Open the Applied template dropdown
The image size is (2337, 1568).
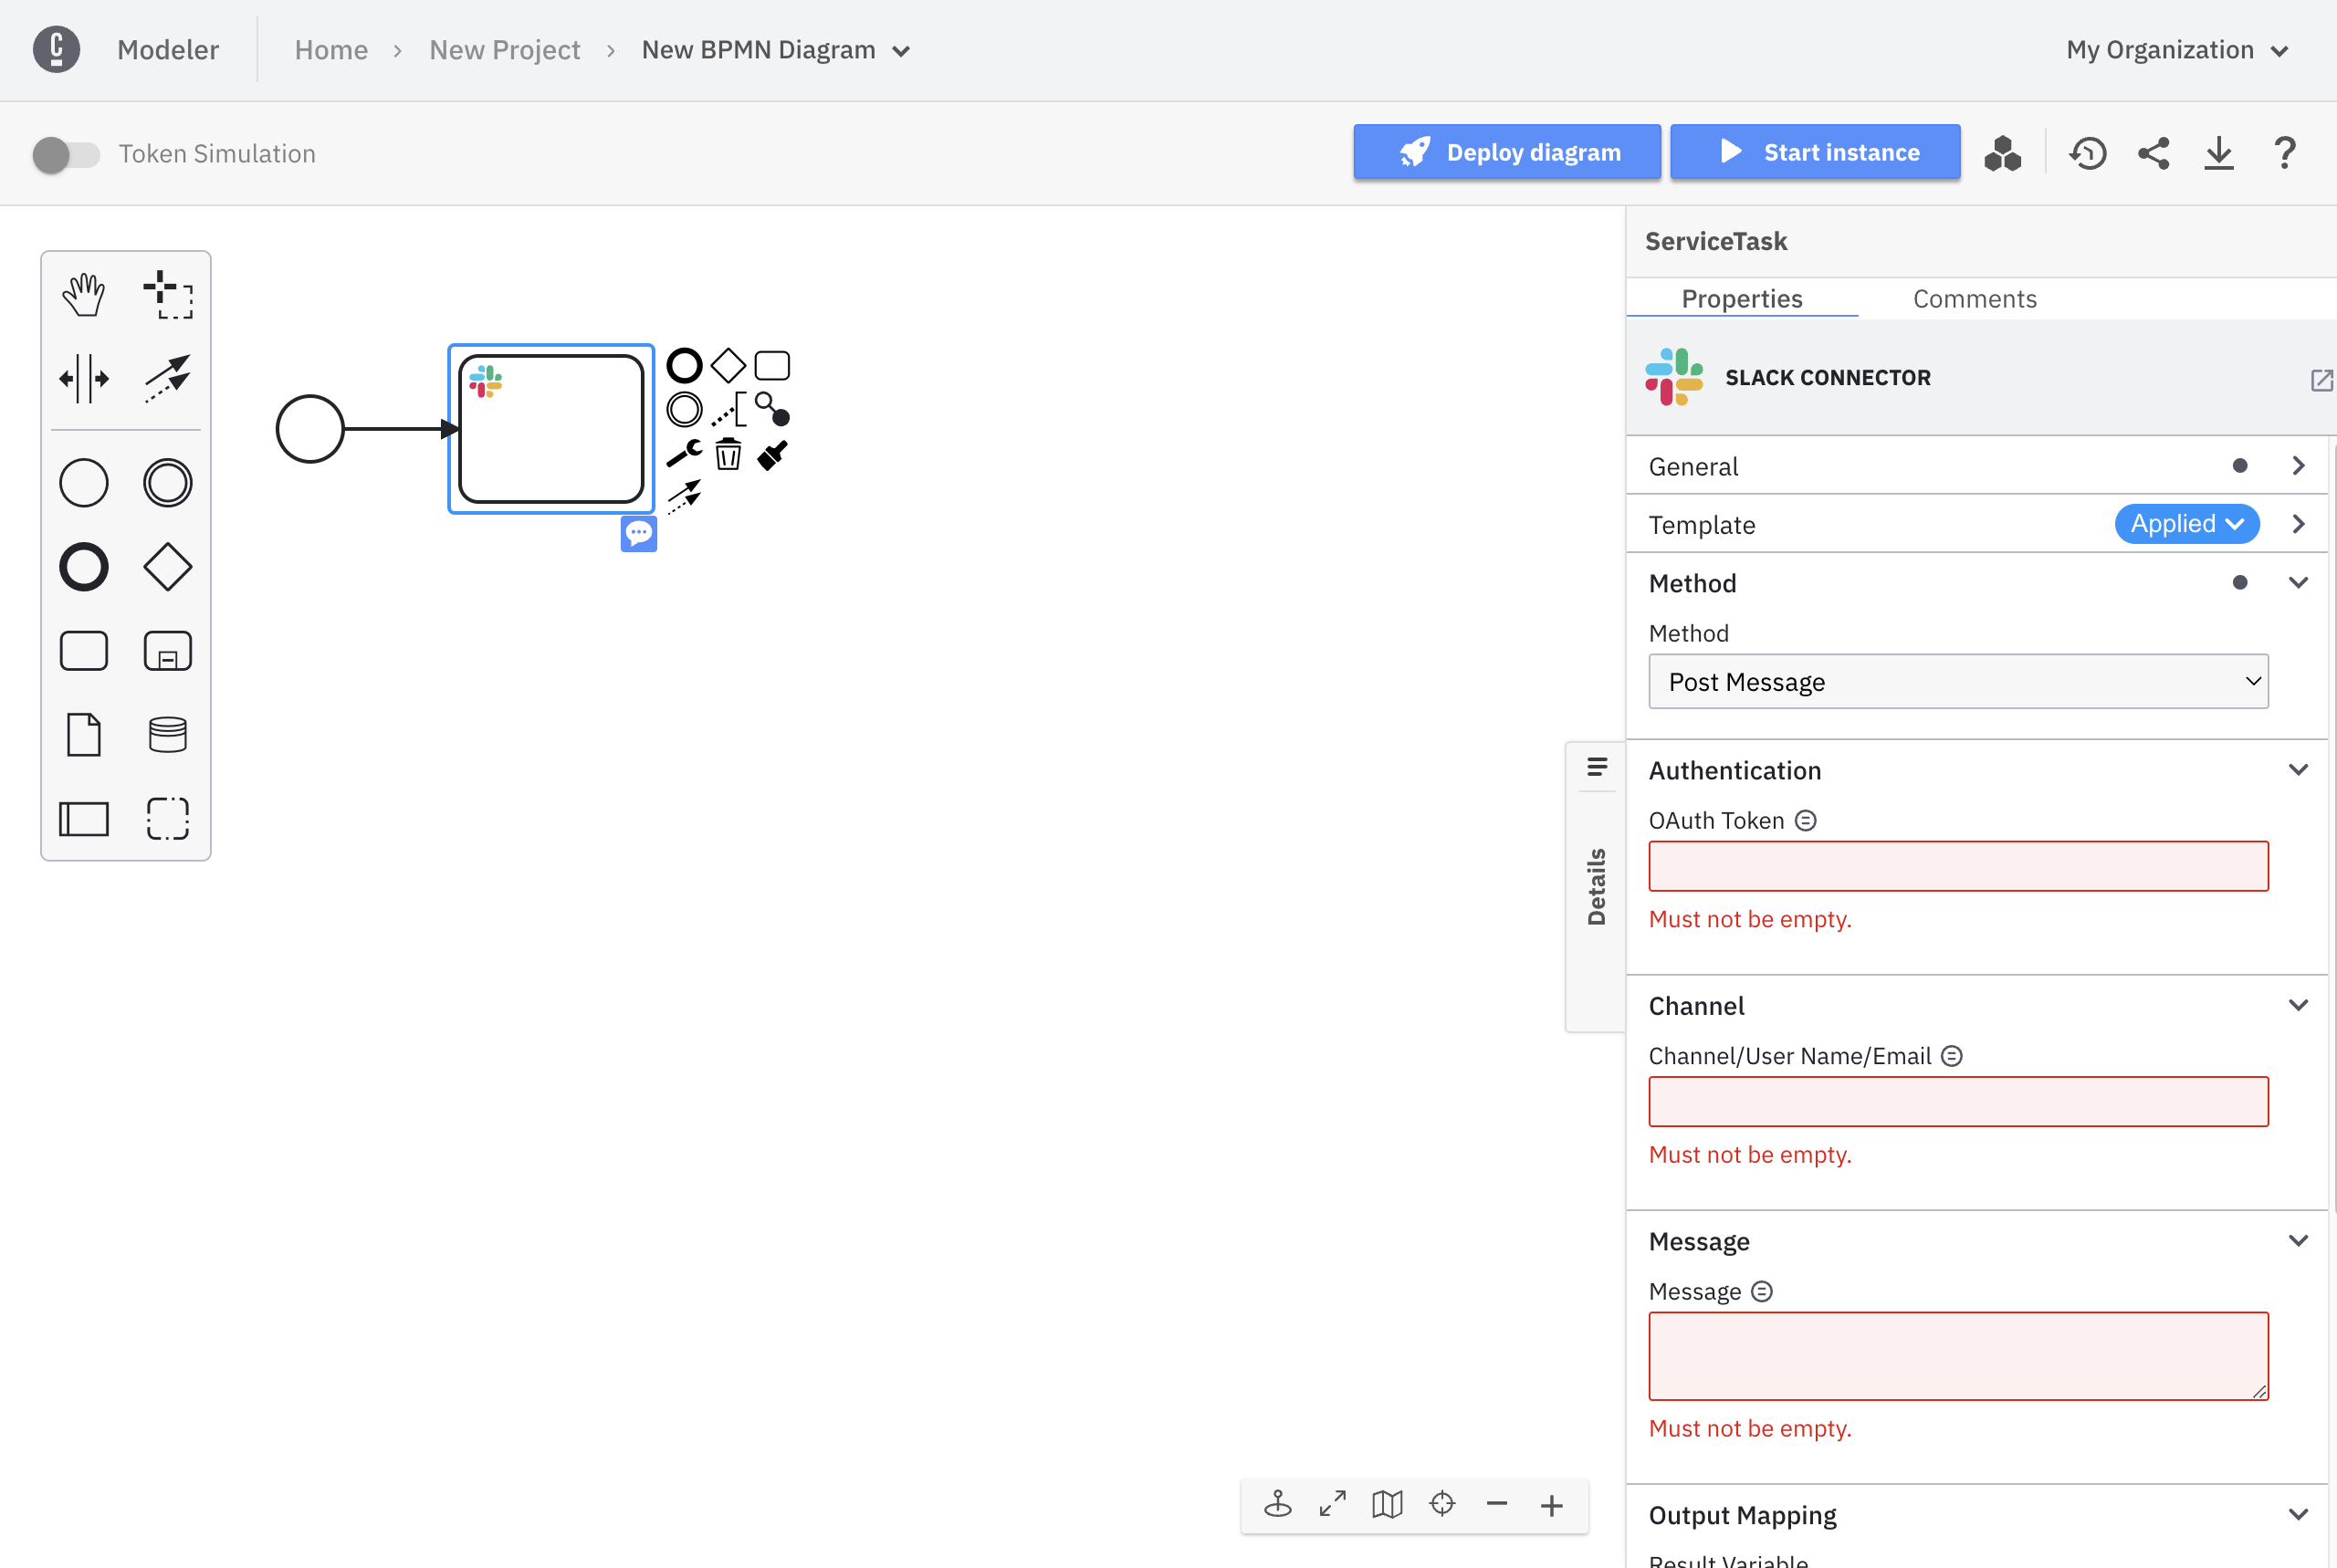coord(2186,524)
